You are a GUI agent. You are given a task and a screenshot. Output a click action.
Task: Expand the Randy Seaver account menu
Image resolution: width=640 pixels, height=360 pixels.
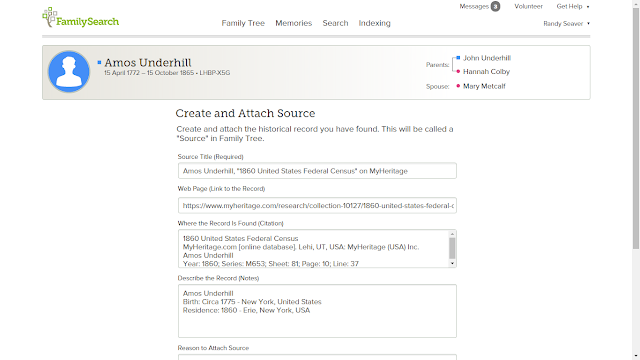point(567,24)
